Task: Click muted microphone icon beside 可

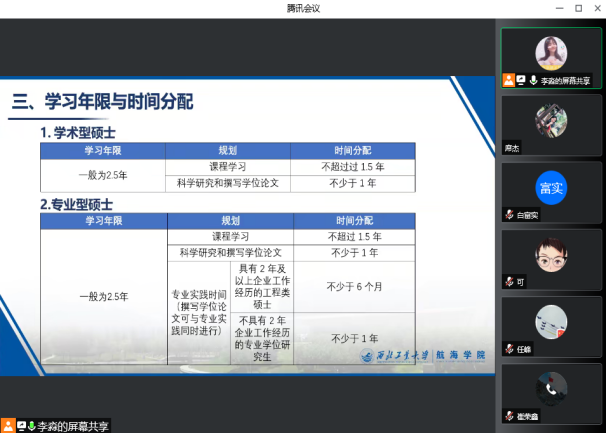Action: tap(509, 282)
